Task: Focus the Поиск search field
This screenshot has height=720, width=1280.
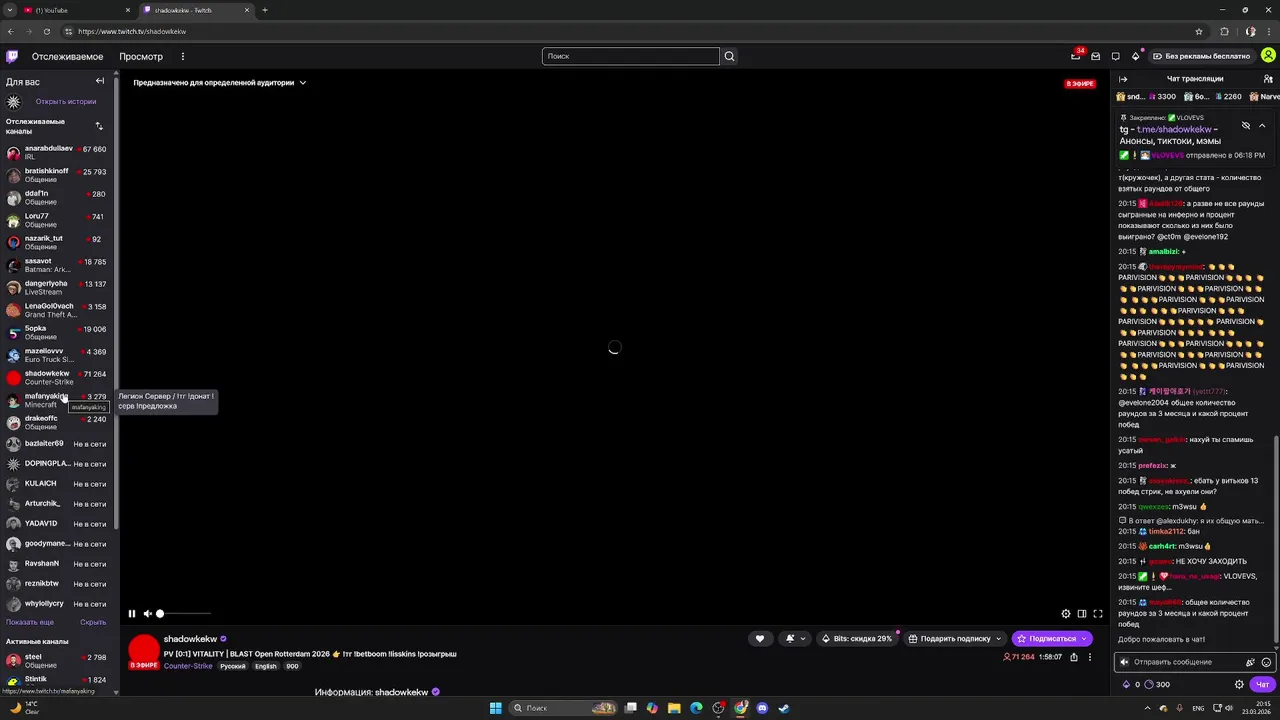Action: coord(631,56)
